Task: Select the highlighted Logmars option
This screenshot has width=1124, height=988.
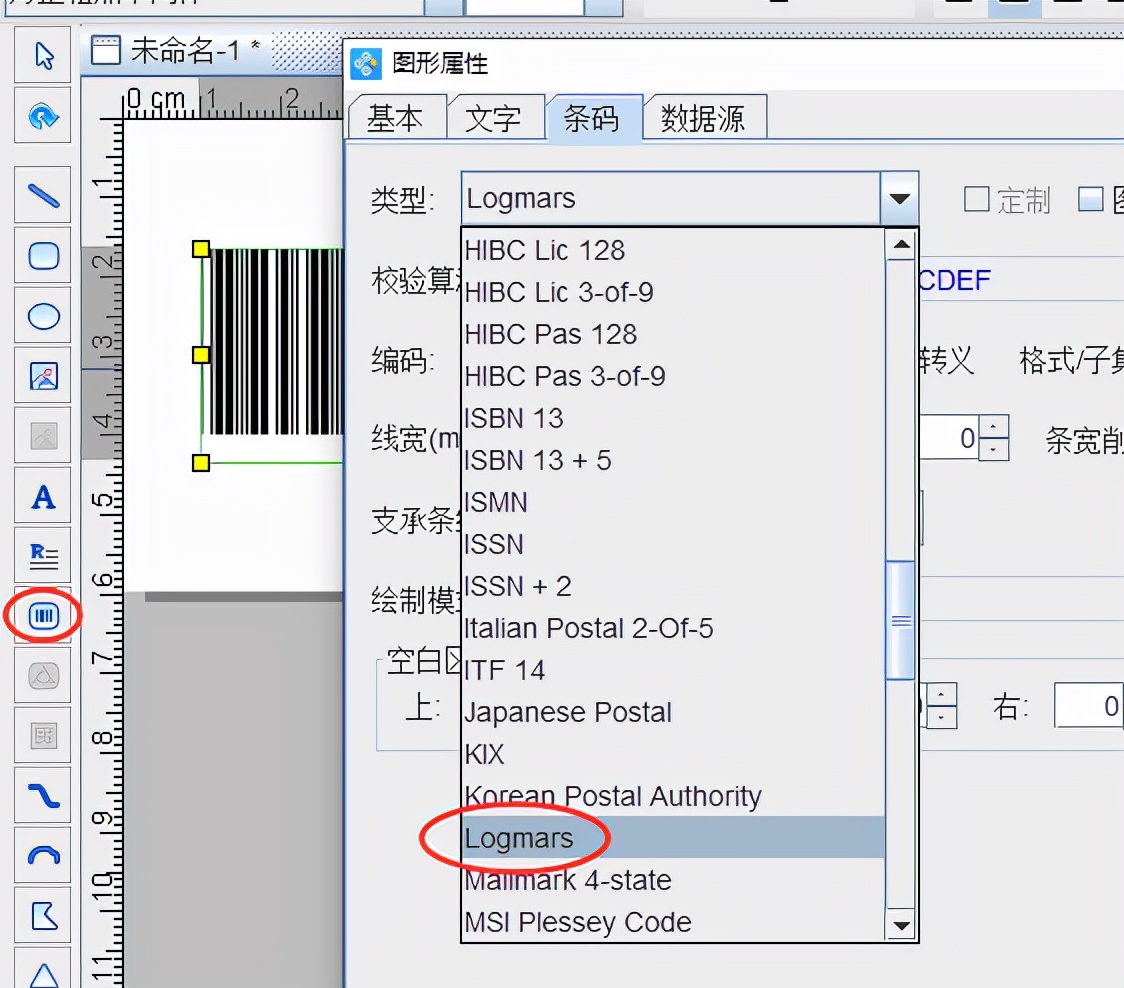Action: tap(672, 837)
